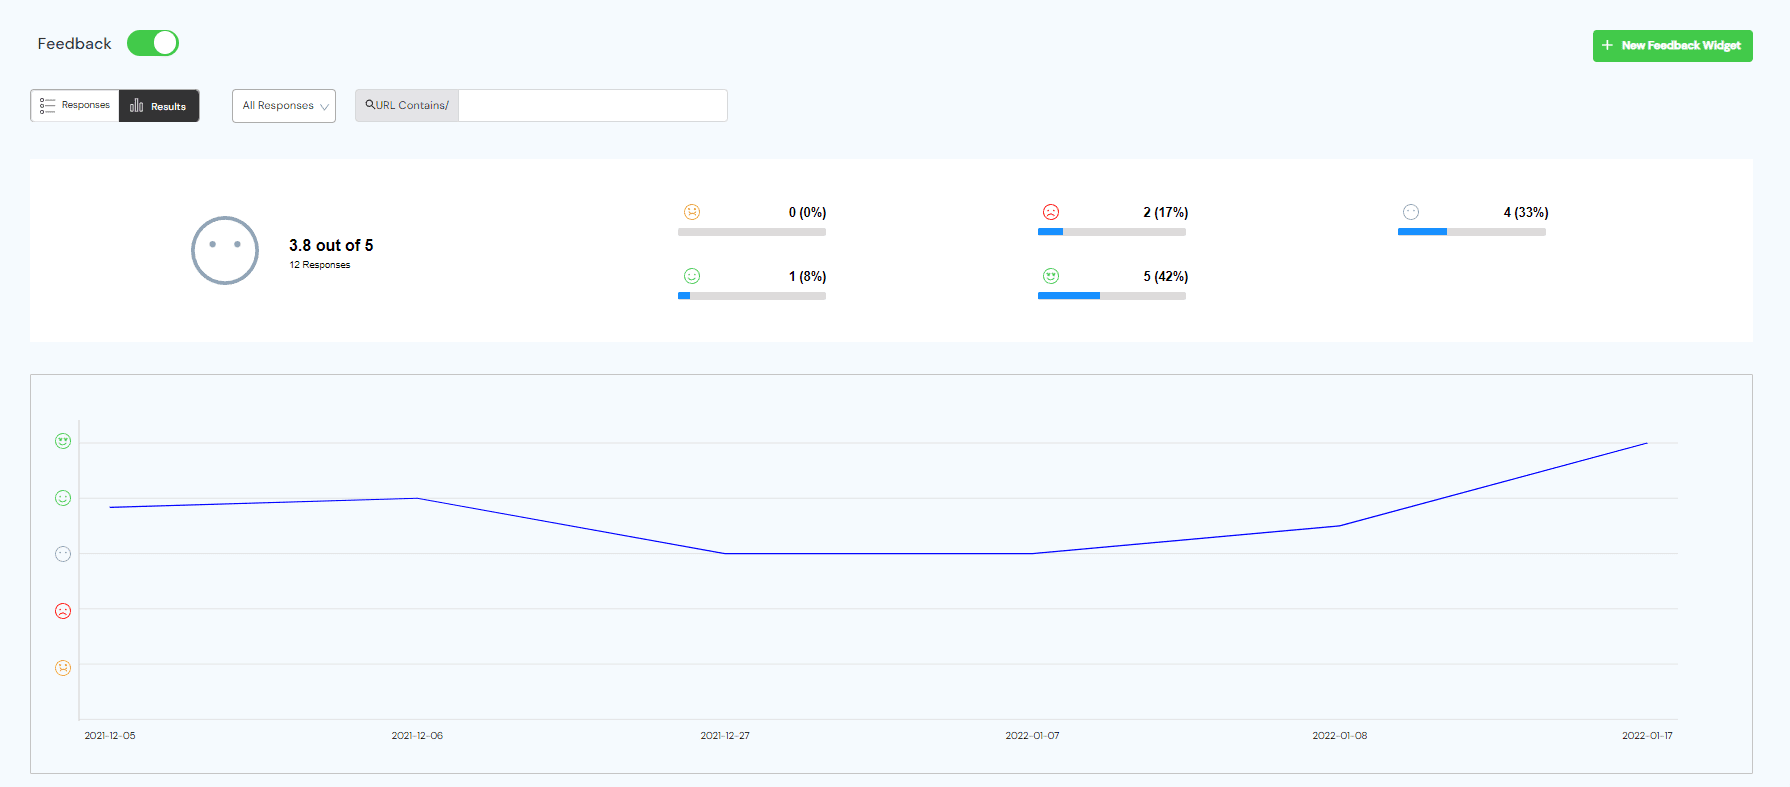Click the orange angry face beside 0 (0%)

(692, 212)
